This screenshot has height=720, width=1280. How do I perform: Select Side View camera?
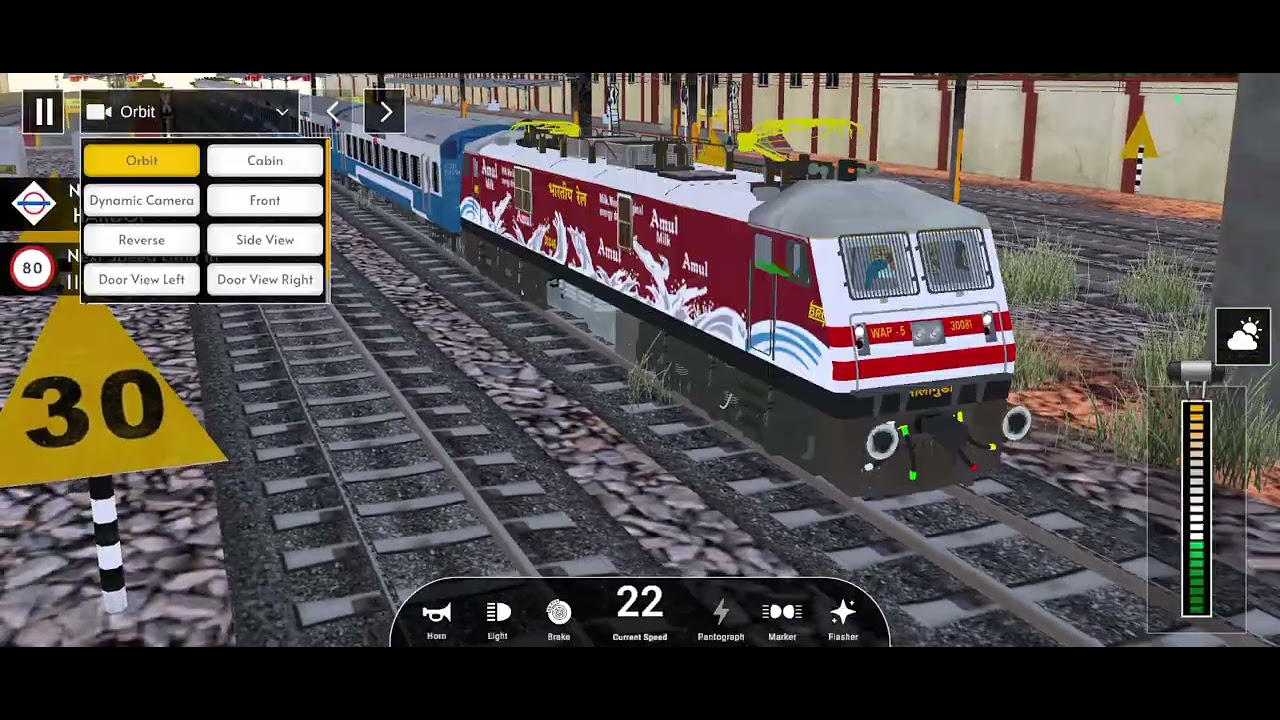click(265, 240)
